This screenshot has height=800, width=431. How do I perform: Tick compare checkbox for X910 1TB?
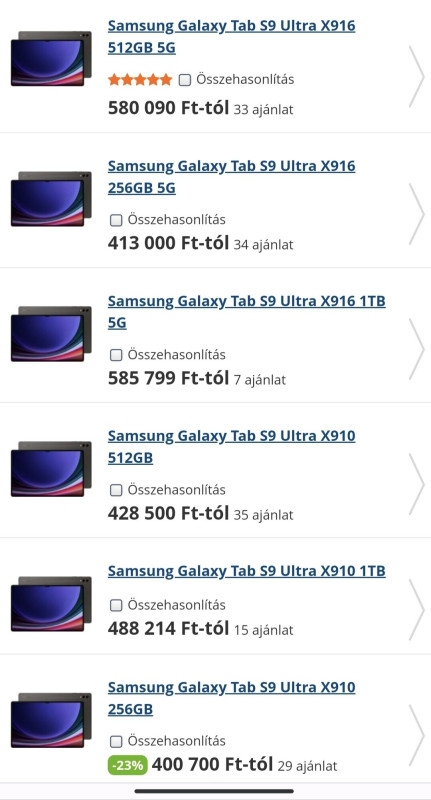point(116,605)
